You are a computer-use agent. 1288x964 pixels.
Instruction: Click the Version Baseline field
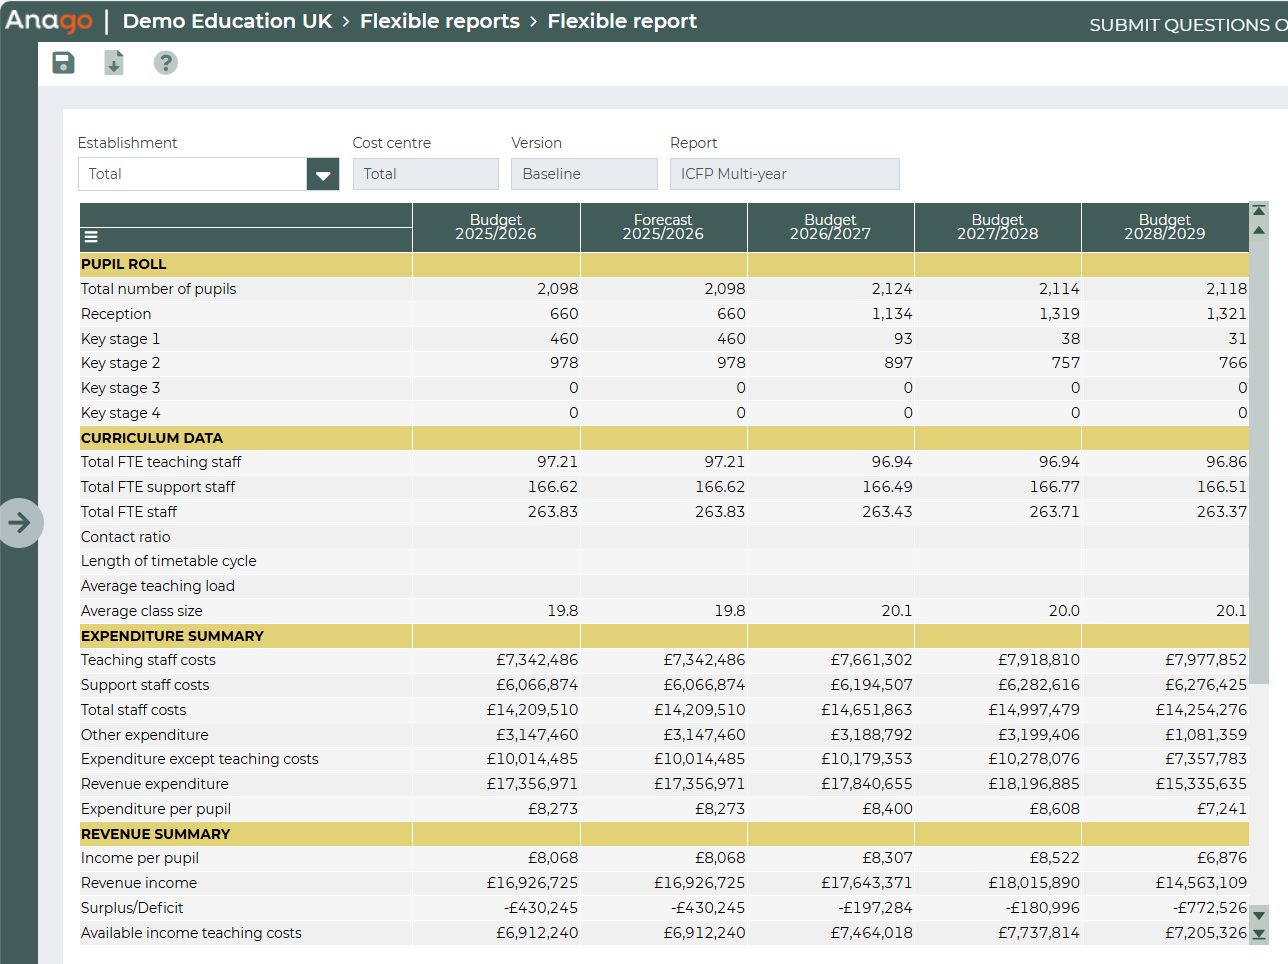point(584,174)
